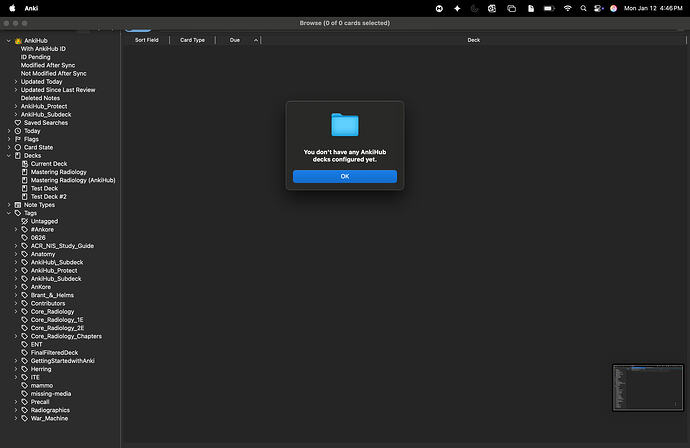Click the Core_Radiology_1E tag icon
690x448 pixels.
(x=25, y=320)
